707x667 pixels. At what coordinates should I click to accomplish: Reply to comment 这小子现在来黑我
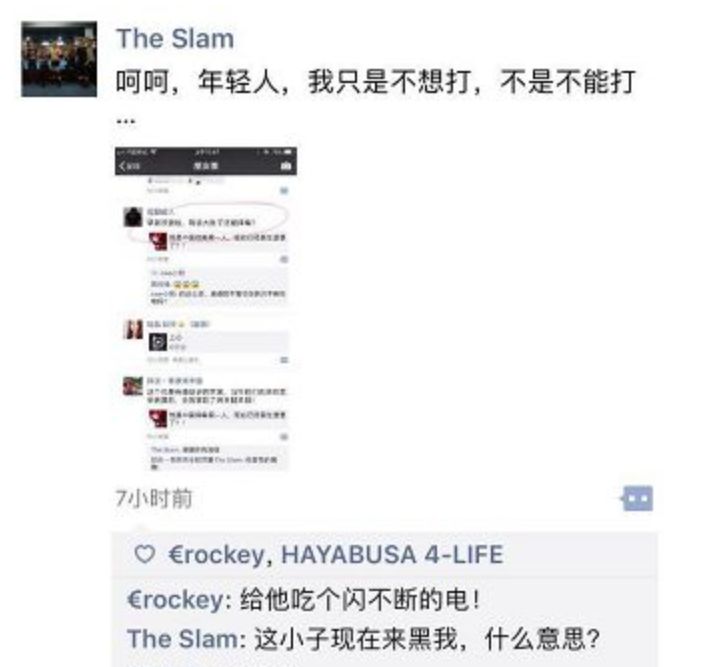coord(427,639)
